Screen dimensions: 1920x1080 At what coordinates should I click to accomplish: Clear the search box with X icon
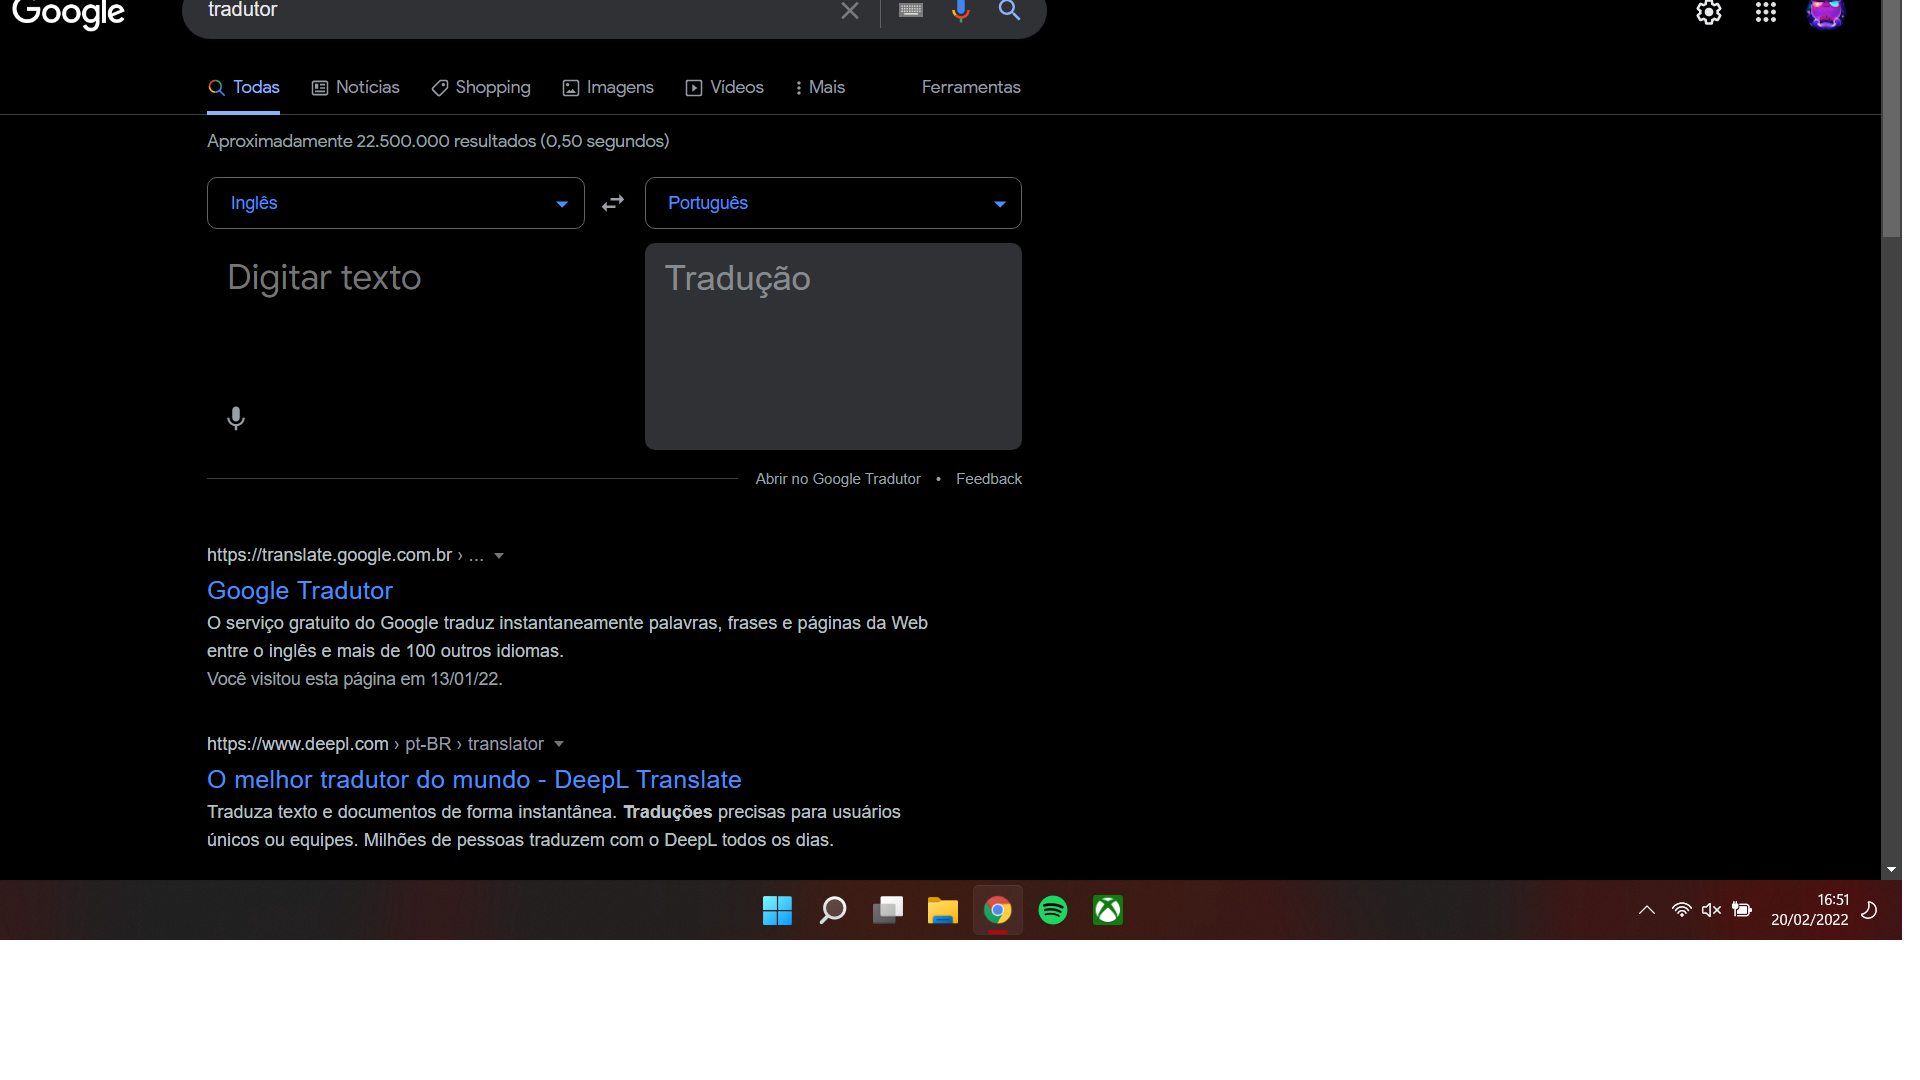coord(850,11)
